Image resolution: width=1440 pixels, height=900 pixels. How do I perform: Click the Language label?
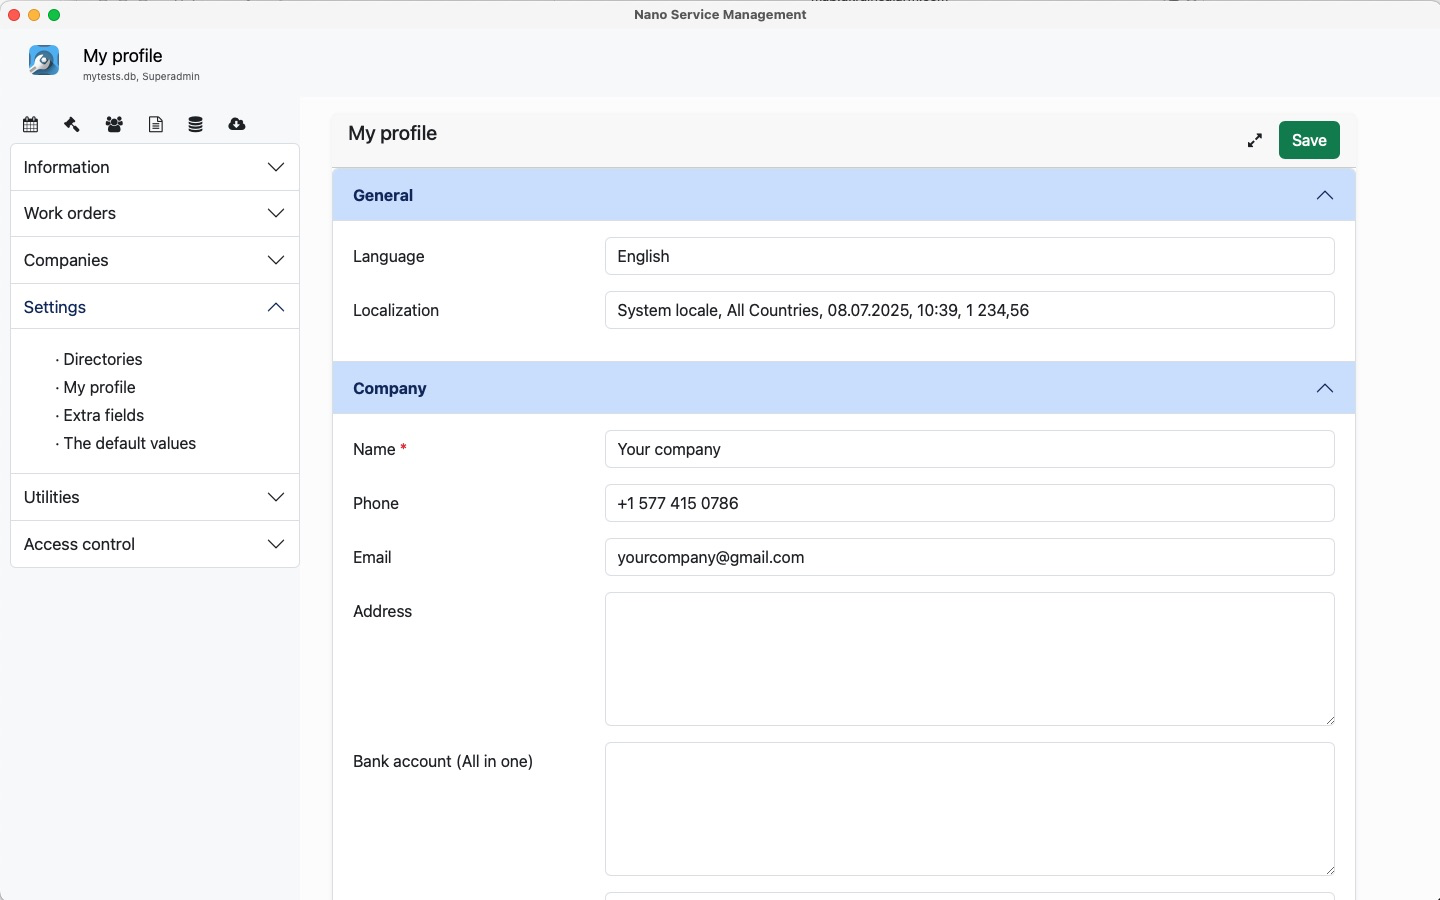[x=389, y=257]
